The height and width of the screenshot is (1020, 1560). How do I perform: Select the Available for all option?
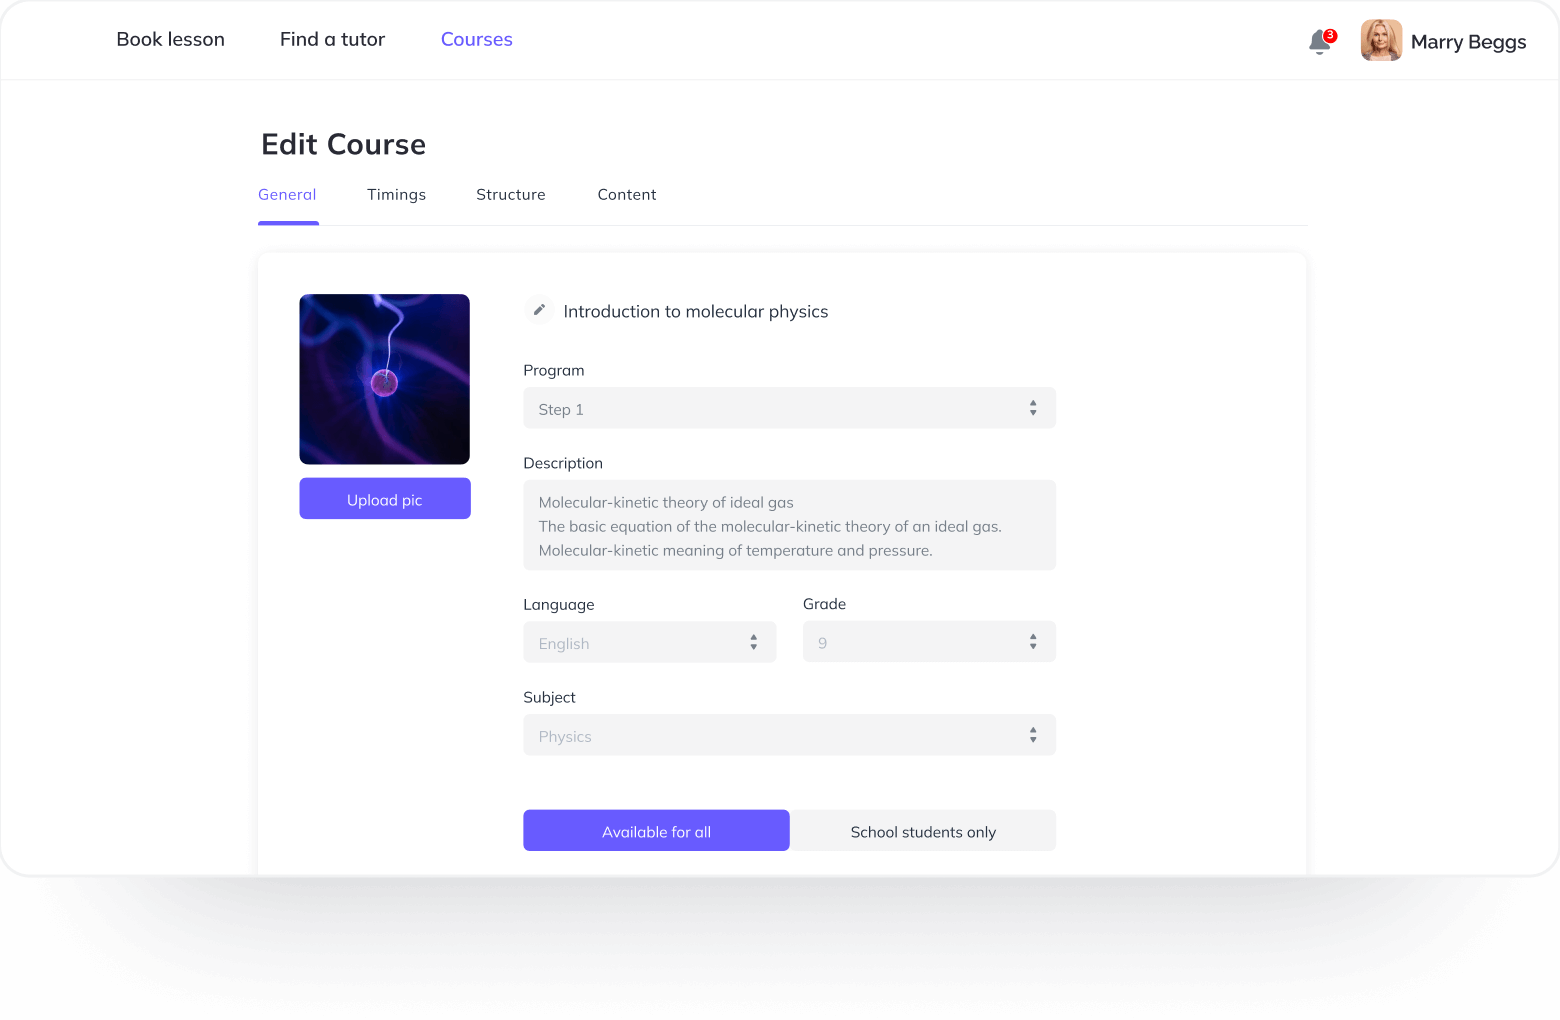coord(656,830)
